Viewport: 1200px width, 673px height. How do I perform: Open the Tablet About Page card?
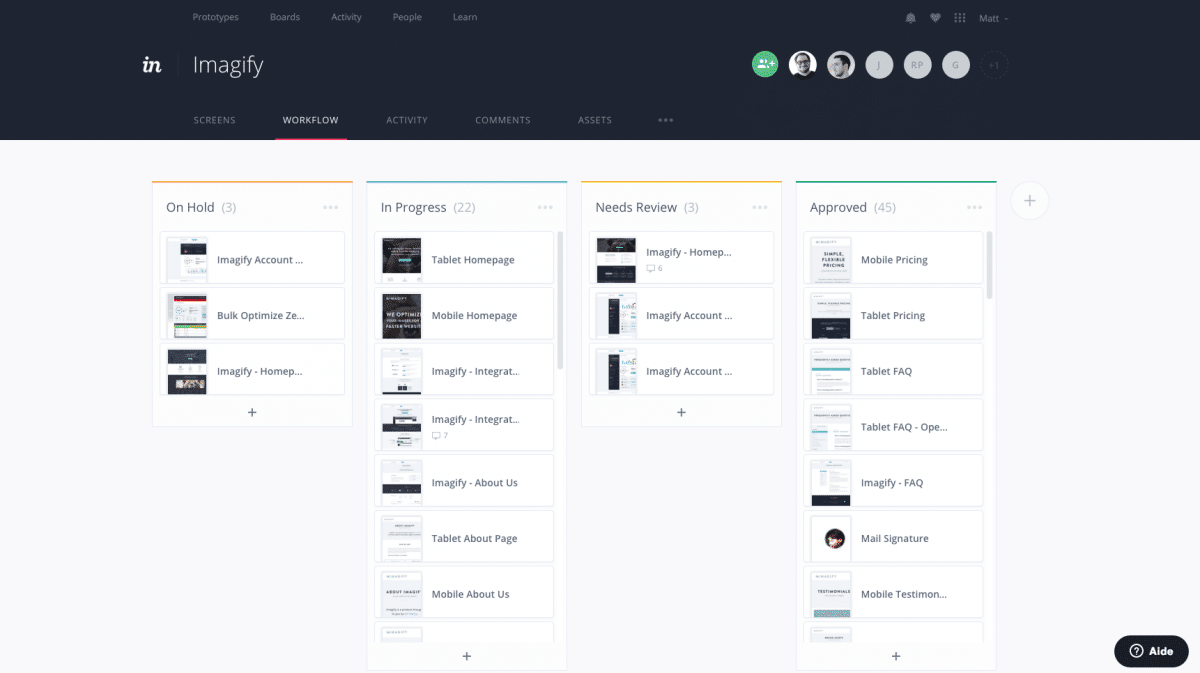click(464, 539)
